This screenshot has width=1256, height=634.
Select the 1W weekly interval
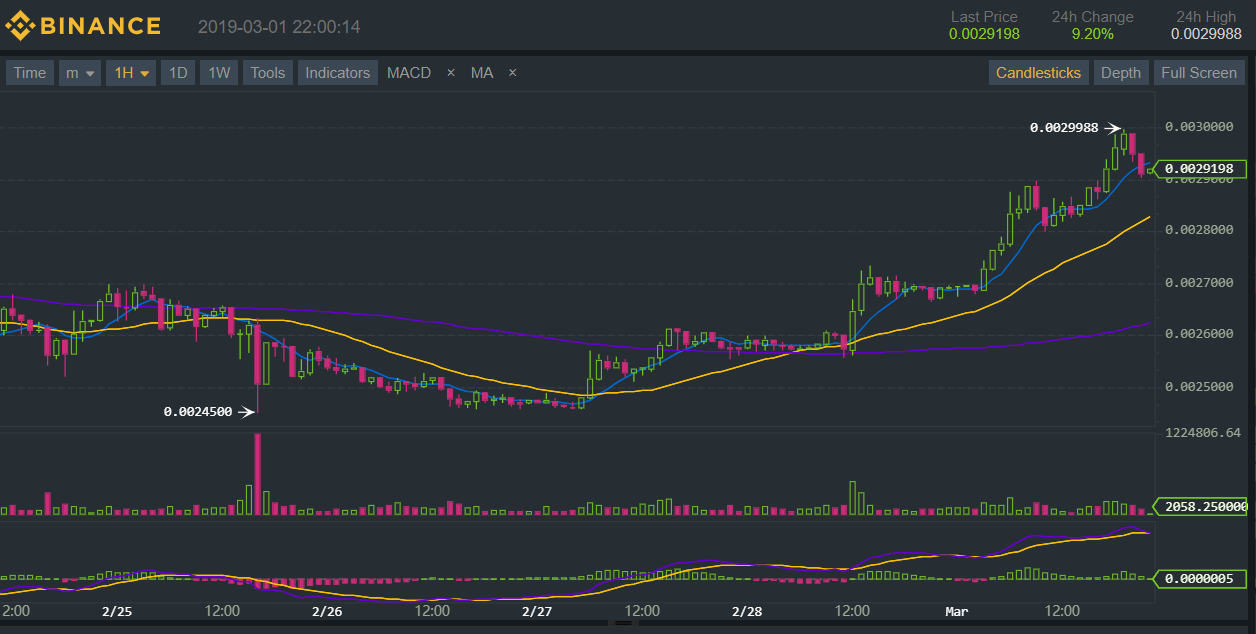[x=219, y=73]
